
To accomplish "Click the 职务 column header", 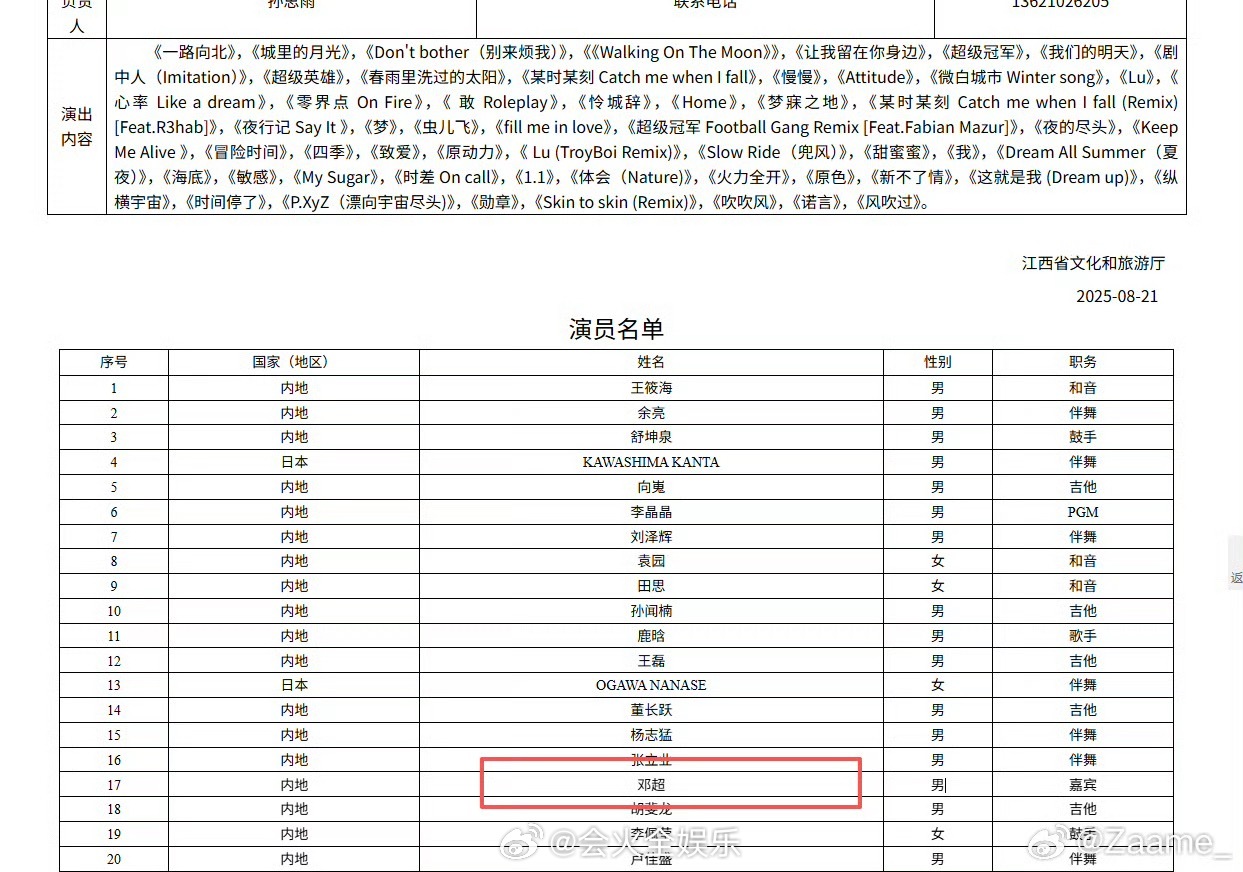I will pyautogui.click(x=1083, y=362).
